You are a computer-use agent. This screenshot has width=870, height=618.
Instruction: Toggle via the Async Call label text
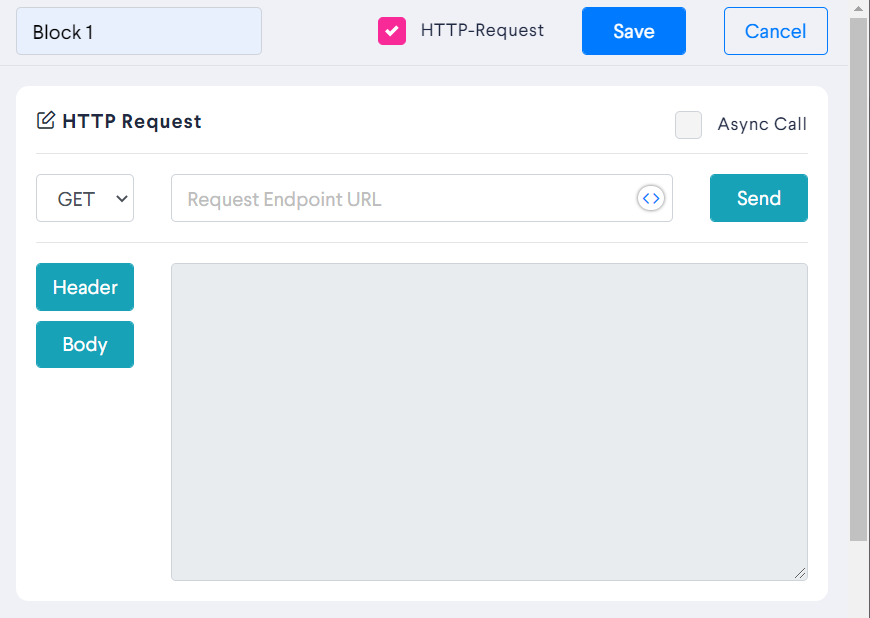pyautogui.click(x=762, y=124)
